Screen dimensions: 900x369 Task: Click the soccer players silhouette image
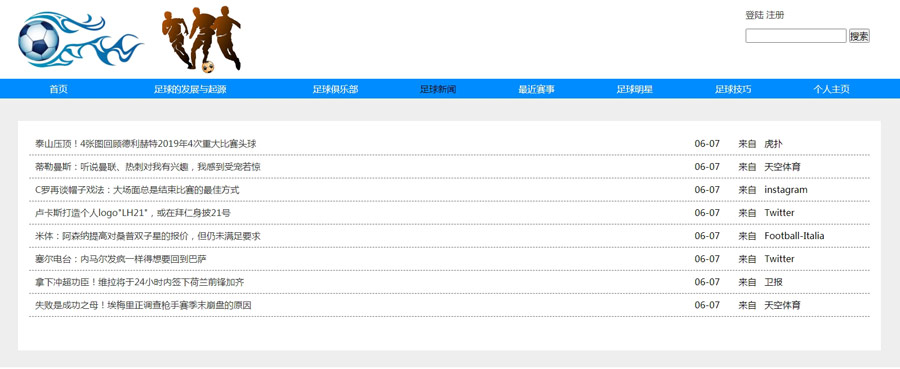[201, 40]
